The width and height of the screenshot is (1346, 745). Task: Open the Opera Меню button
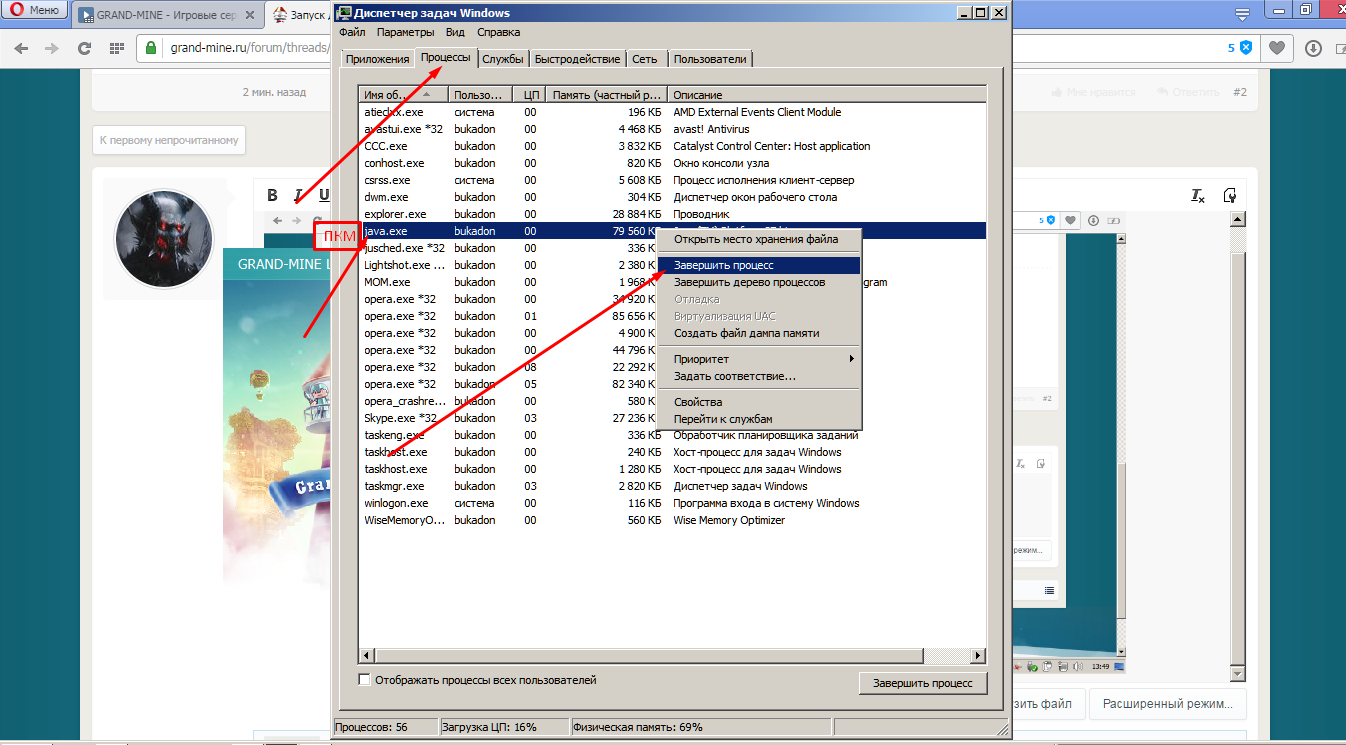[x=35, y=11]
